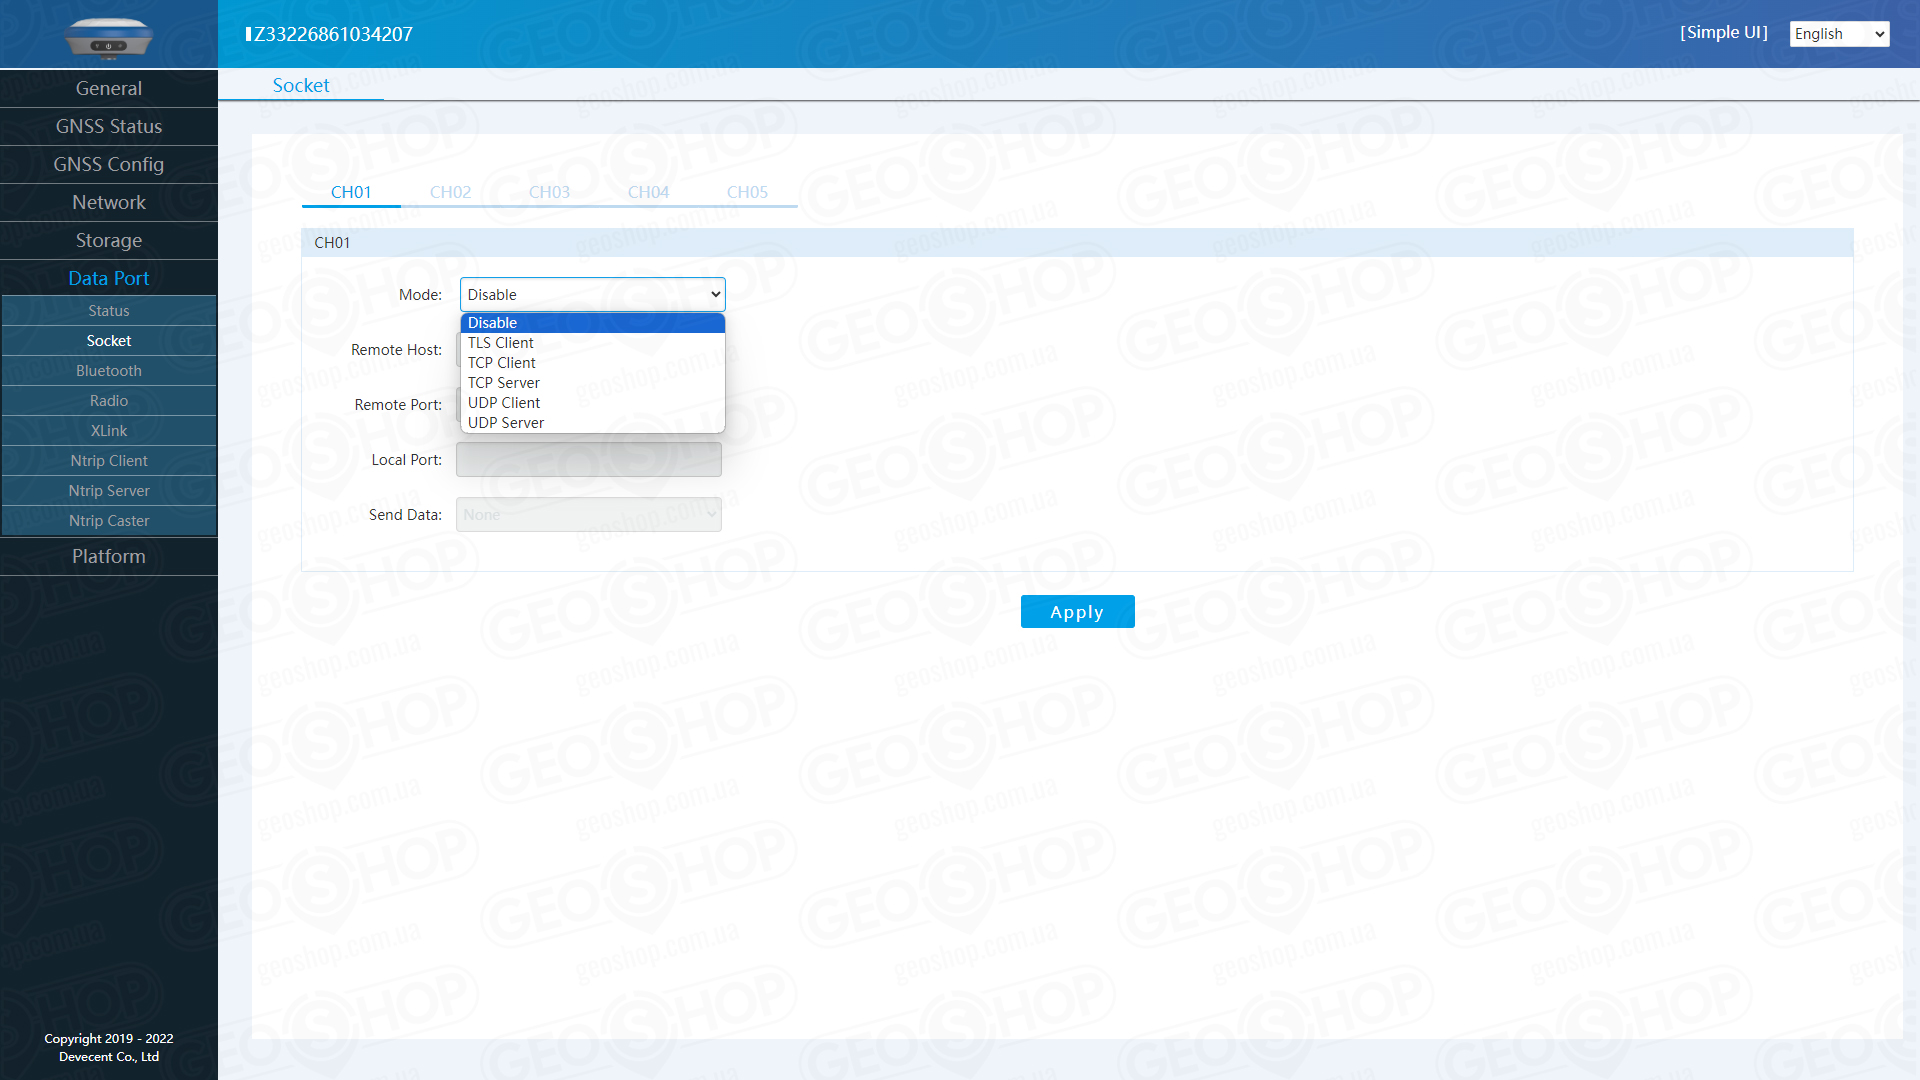Open the Ntrip Caster page
Image resolution: width=1920 pixels, height=1080 pixels.
click(109, 521)
